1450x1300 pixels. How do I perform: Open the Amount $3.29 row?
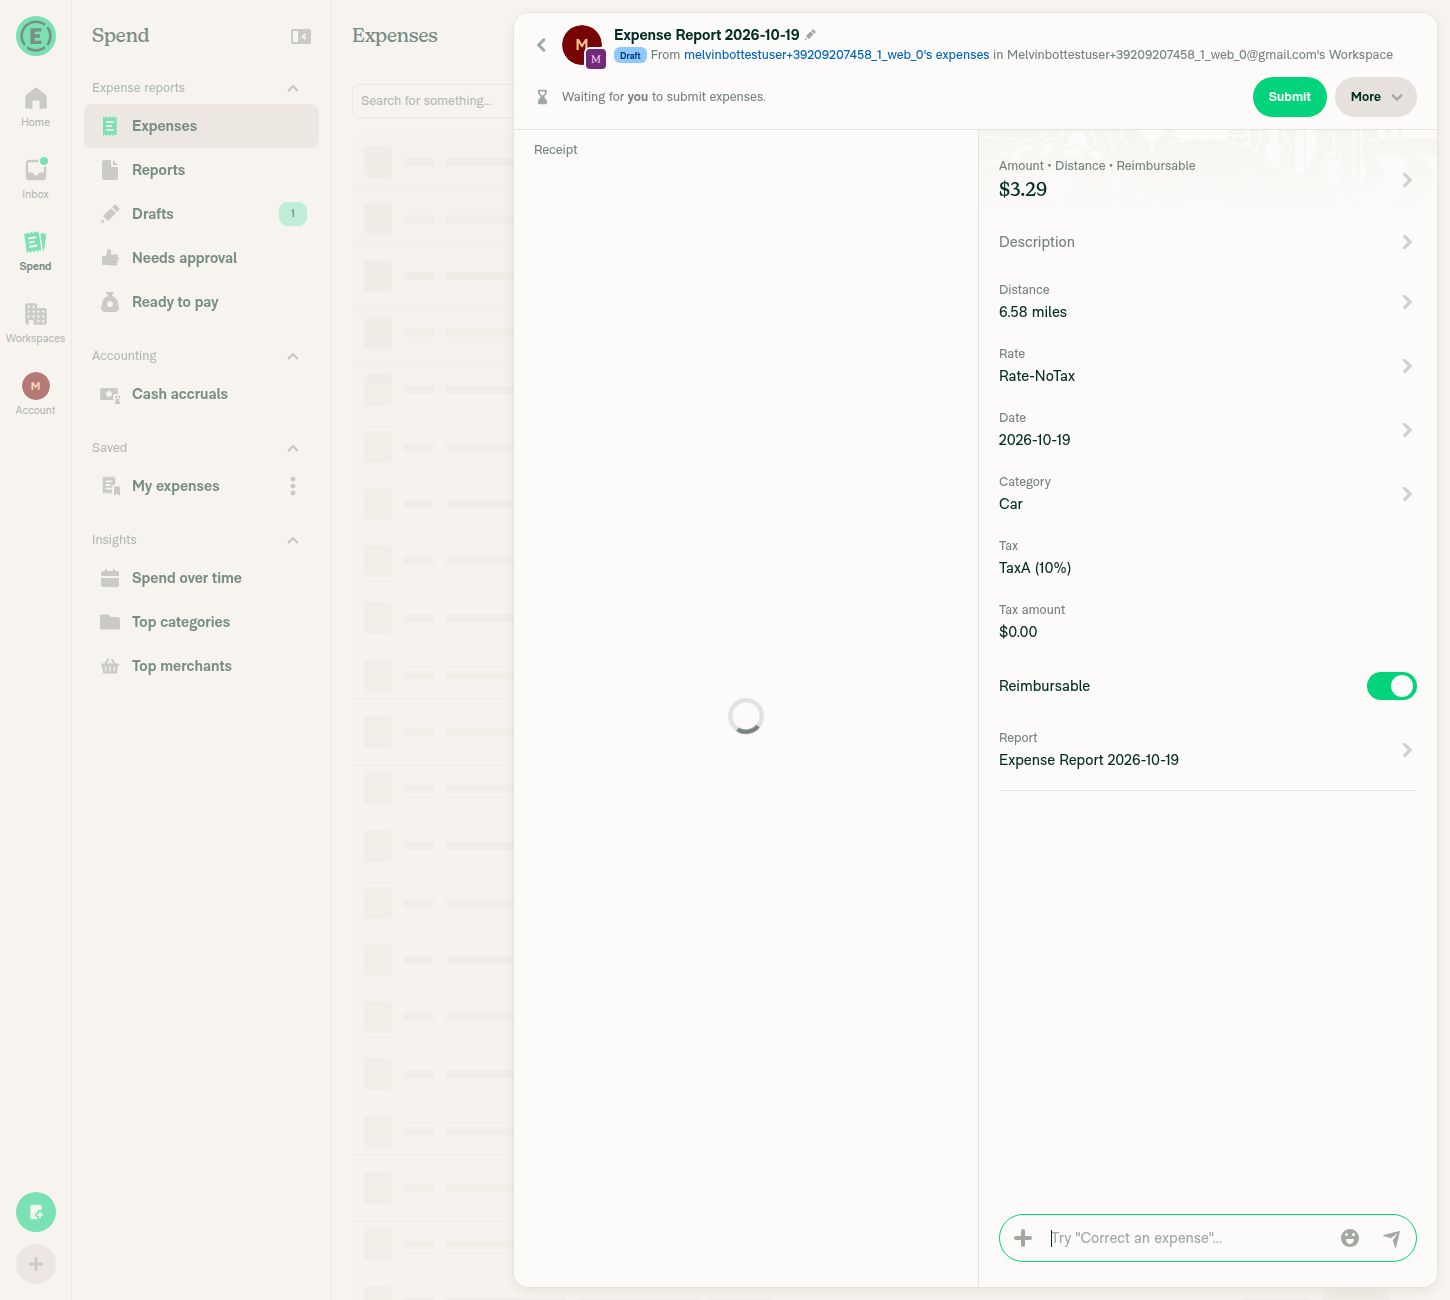tap(1207, 180)
